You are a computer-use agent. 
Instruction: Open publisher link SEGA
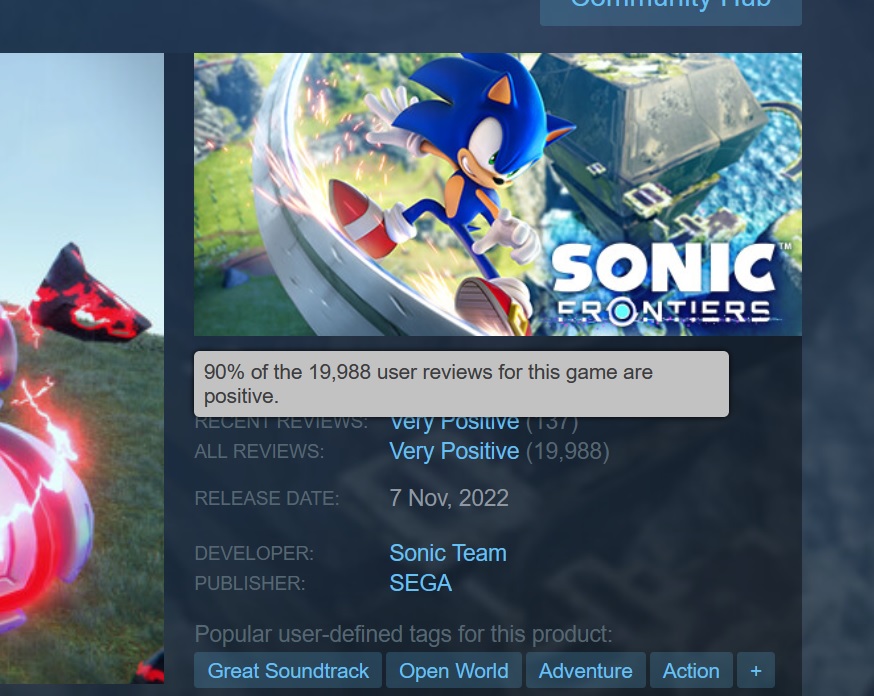[x=421, y=583]
